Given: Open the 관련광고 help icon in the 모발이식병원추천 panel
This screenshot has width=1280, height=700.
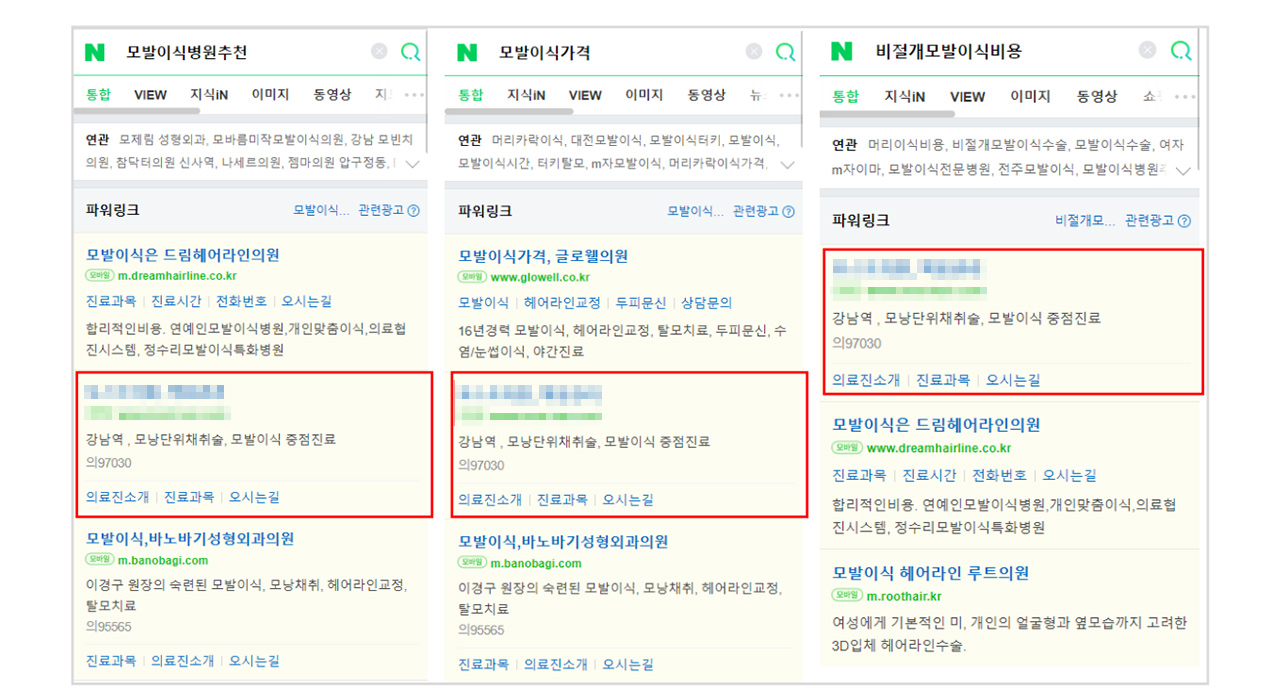Looking at the screenshot, I should (414, 211).
